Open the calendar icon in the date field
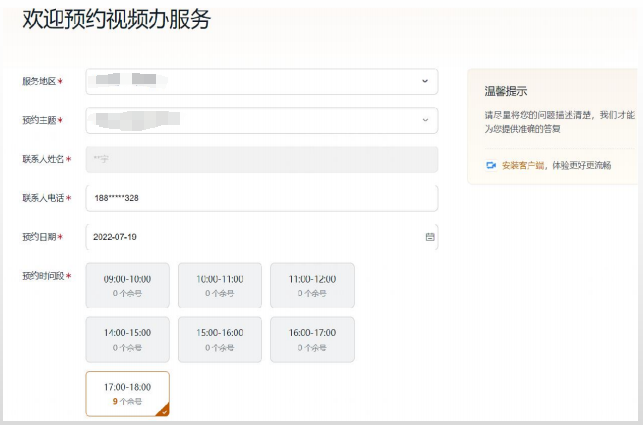This screenshot has height=425, width=643. 430,237
